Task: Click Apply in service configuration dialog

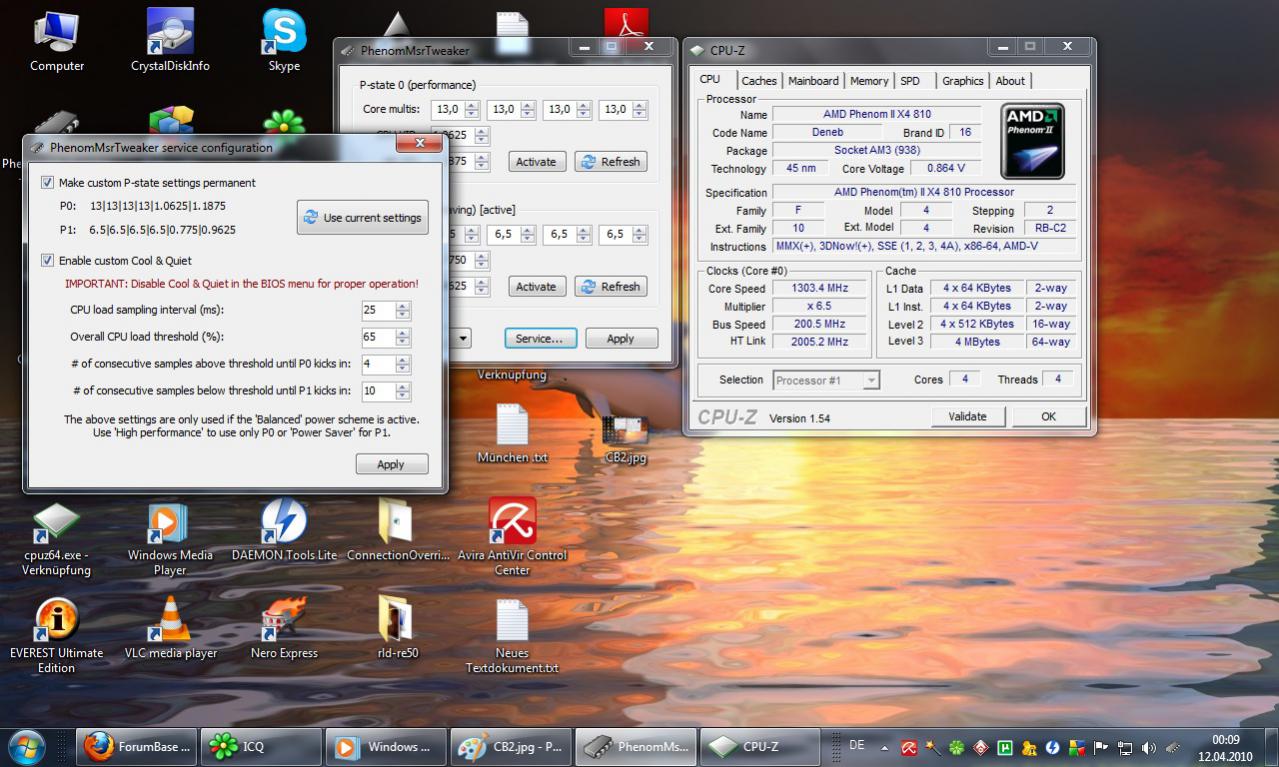Action: [x=391, y=464]
